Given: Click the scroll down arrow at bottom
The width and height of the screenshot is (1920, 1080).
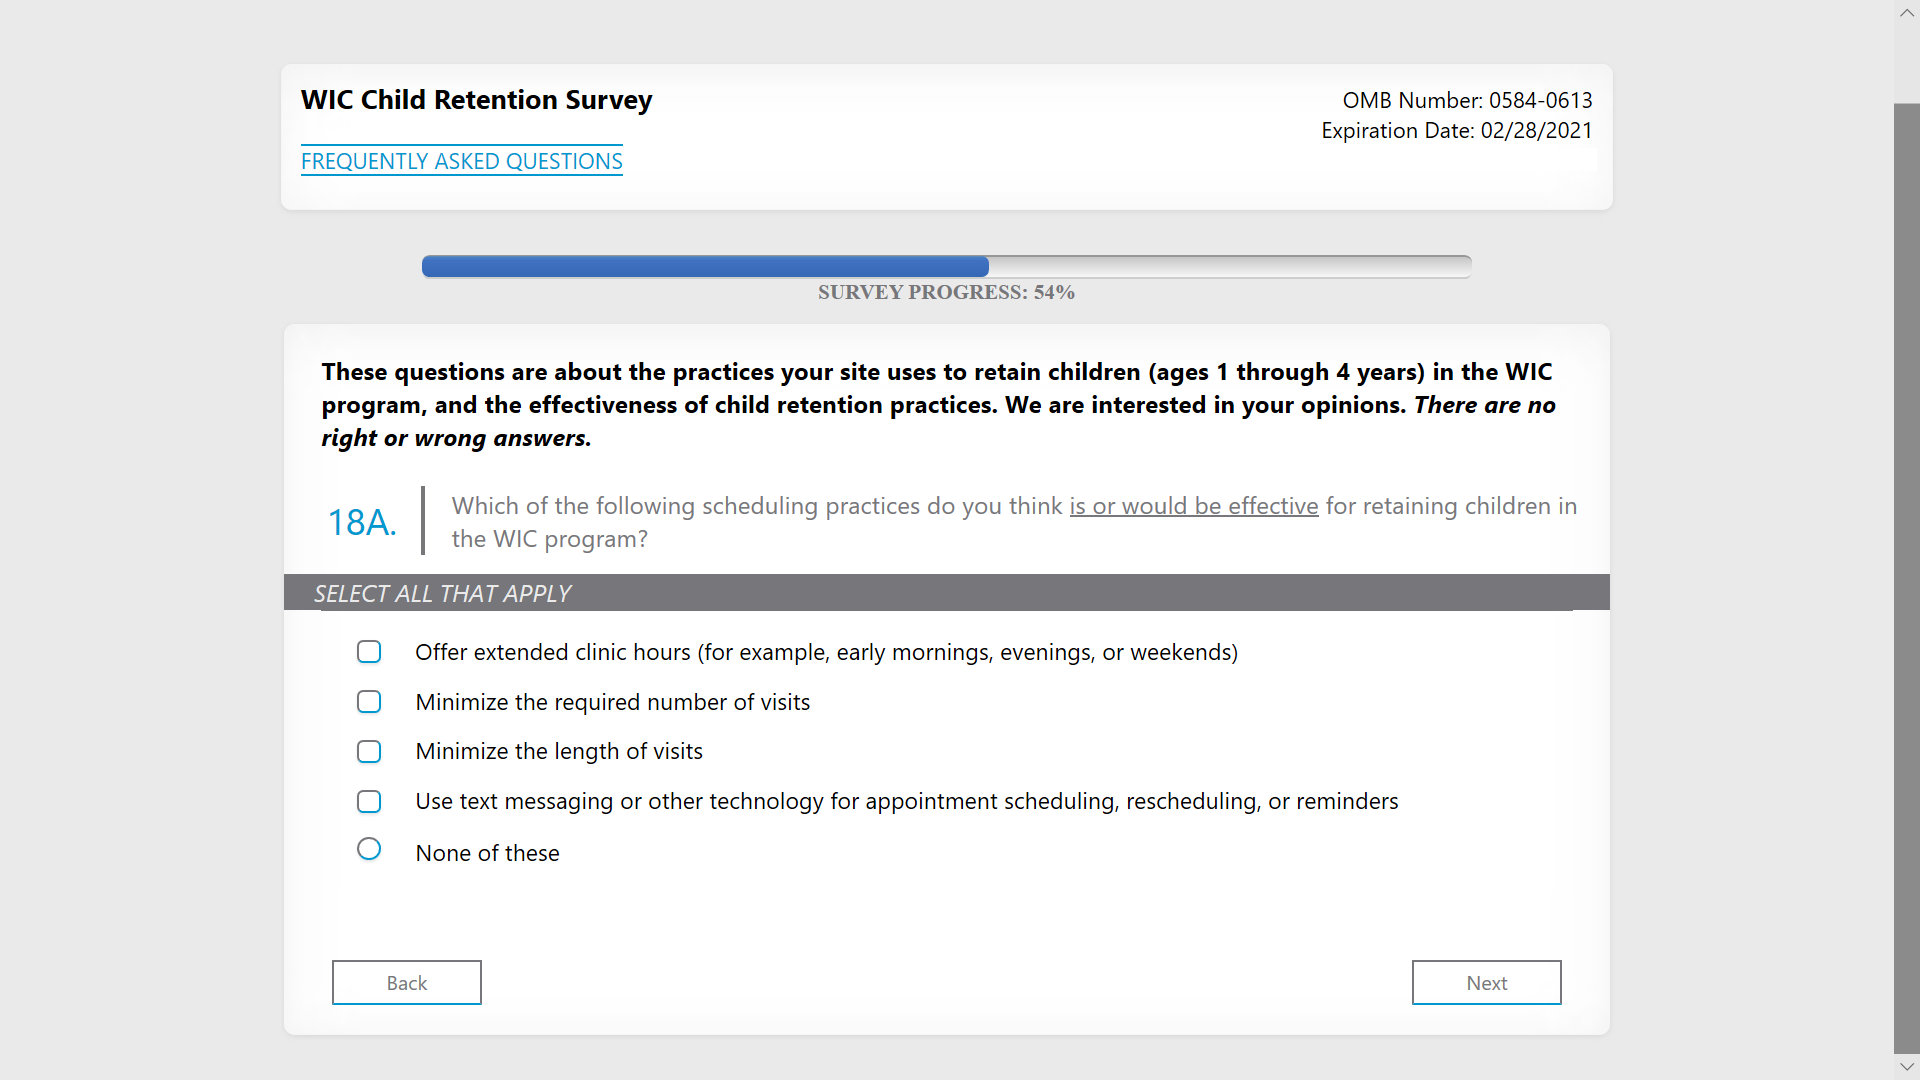Looking at the screenshot, I should (1906, 1067).
